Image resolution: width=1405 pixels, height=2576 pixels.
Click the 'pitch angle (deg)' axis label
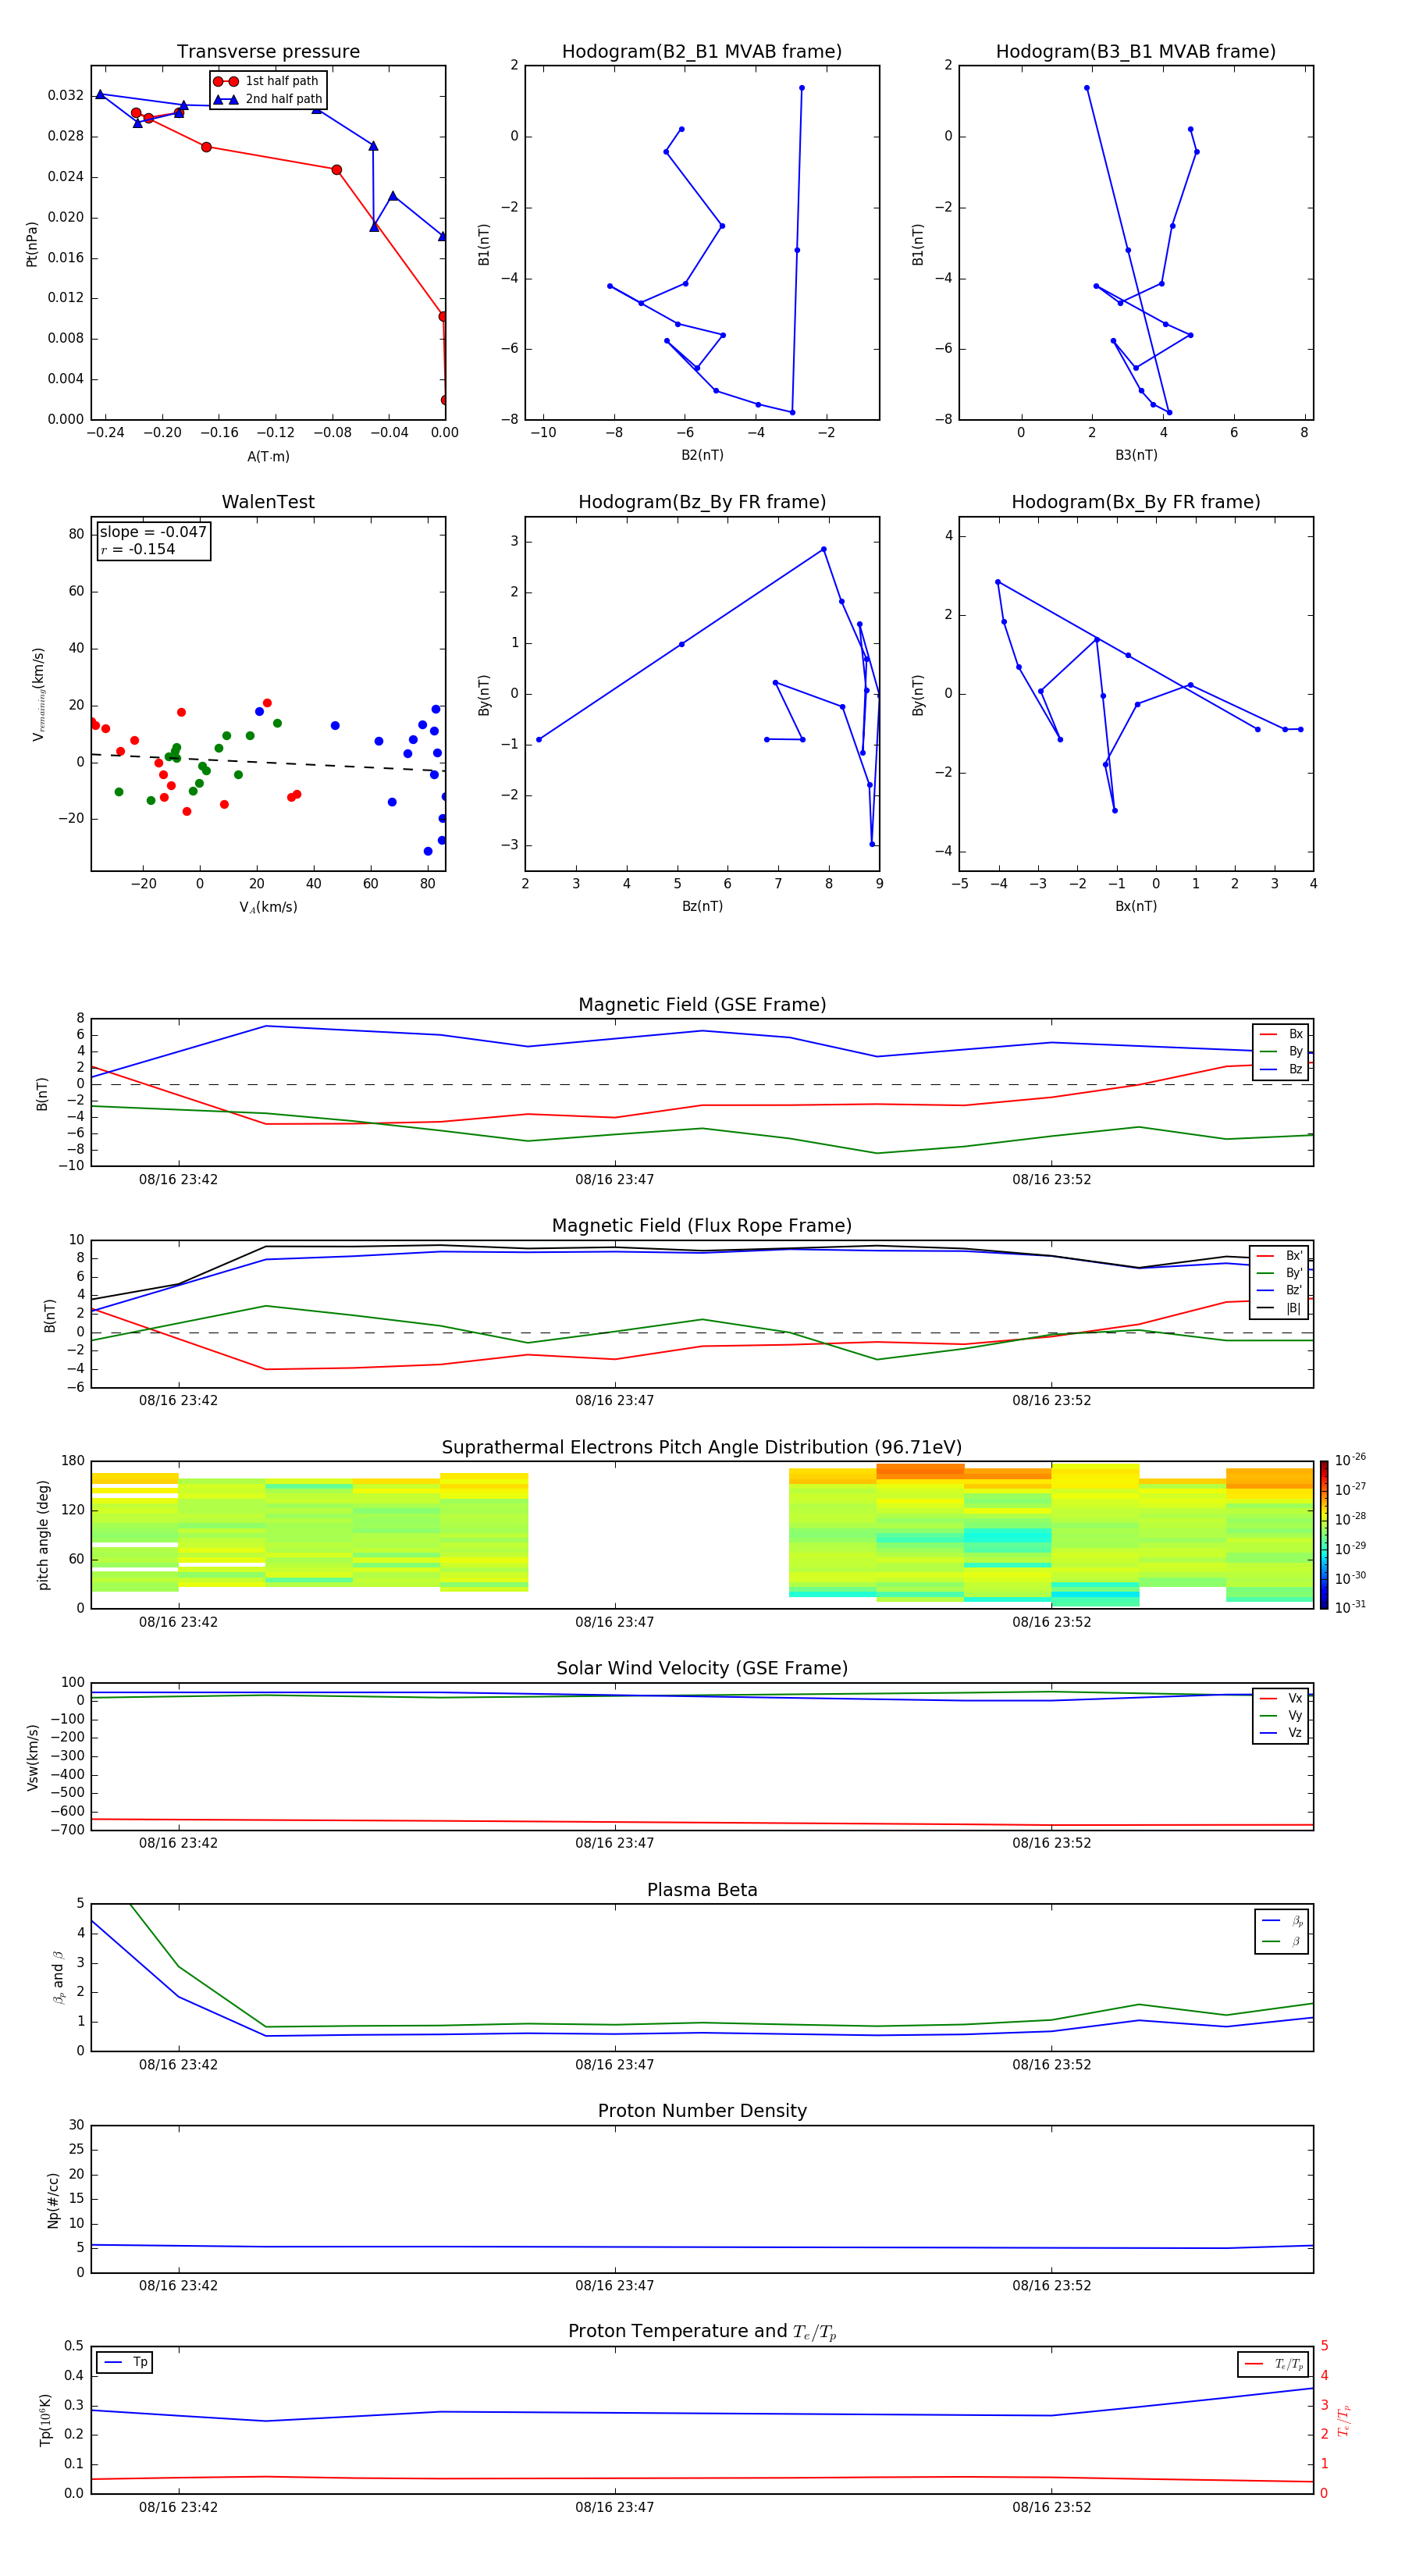tap(43, 1535)
